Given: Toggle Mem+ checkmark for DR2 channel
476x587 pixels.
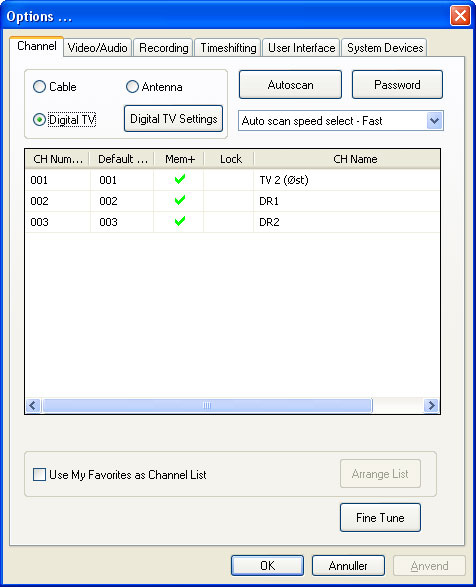Looking at the screenshot, I should 180,221.
